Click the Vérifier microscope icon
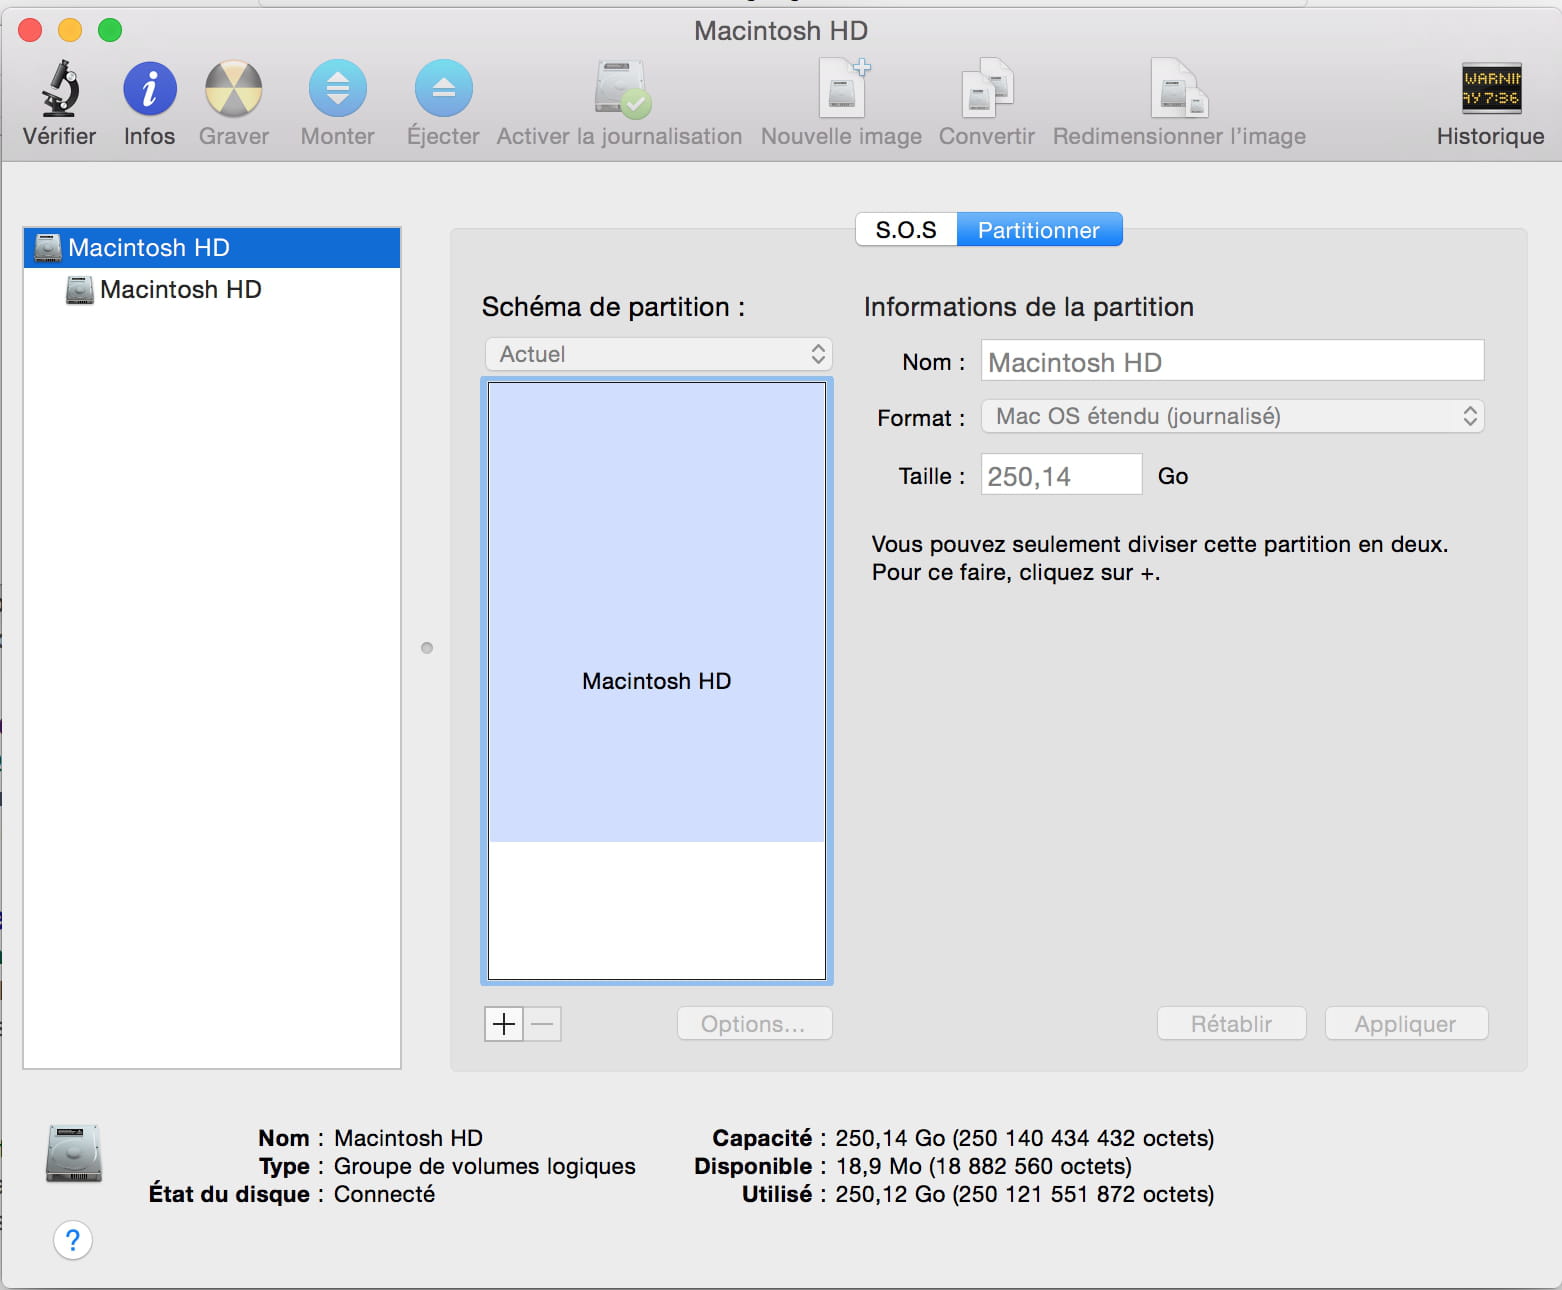The height and width of the screenshot is (1290, 1562). click(60, 88)
